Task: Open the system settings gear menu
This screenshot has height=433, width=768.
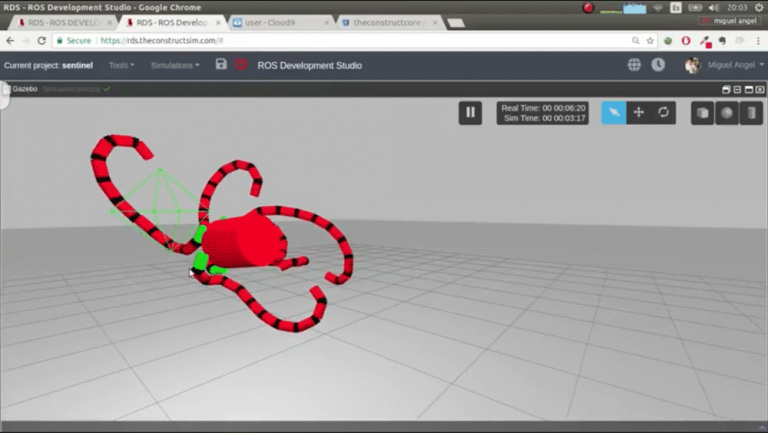Action: [759, 8]
